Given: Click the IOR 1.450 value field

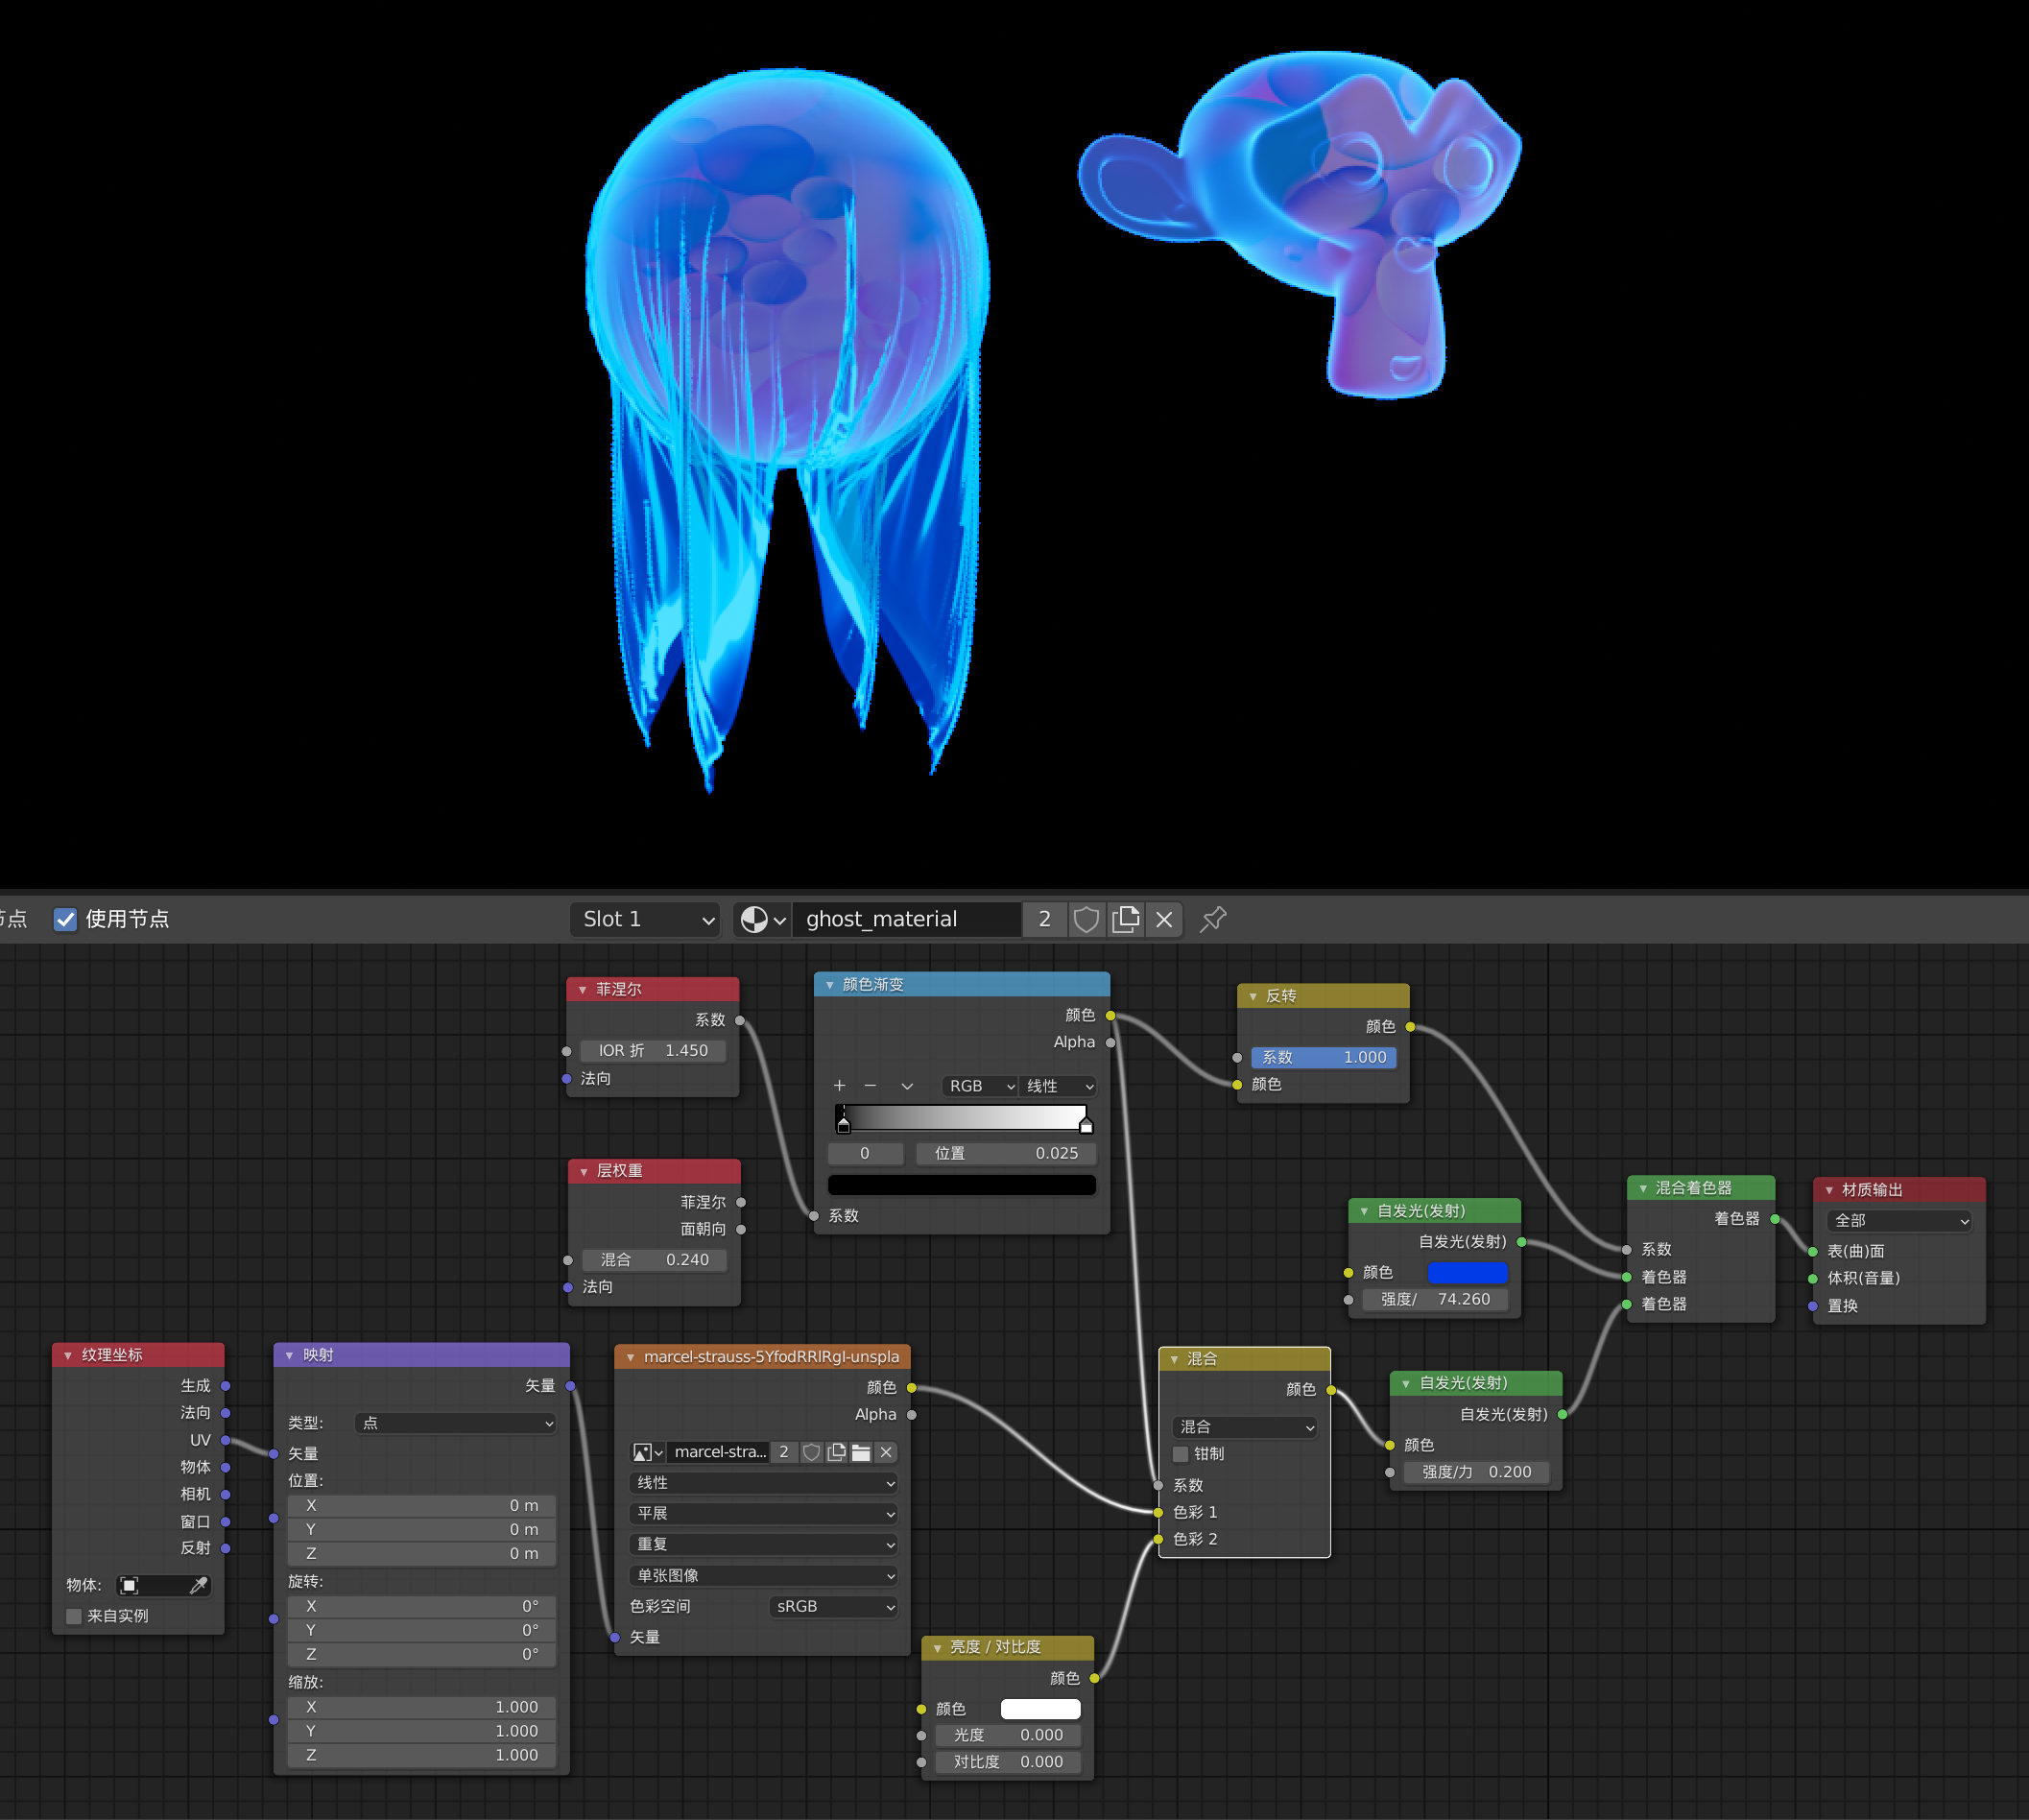Looking at the screenshot, I should tap(653, 1050).
